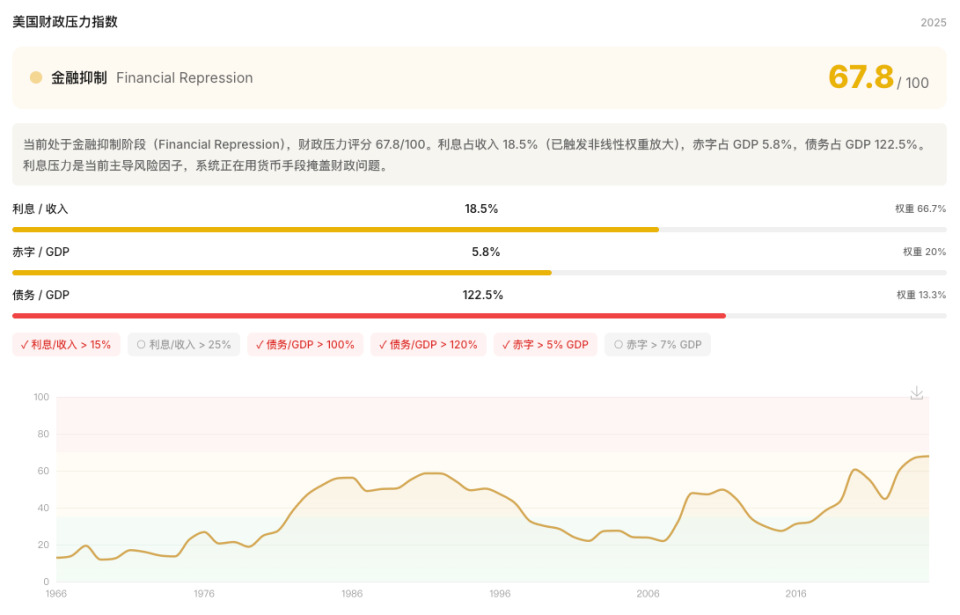Image resolution: width=960 pixels, height=615 pixels.
Task: Click the 2025 year label
Action: point(933,23)
